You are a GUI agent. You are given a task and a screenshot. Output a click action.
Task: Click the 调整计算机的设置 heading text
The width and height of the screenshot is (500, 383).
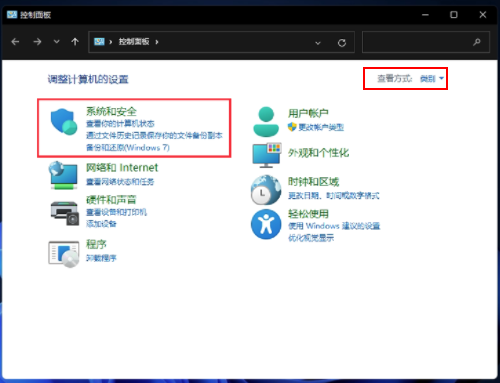[88, 79]
